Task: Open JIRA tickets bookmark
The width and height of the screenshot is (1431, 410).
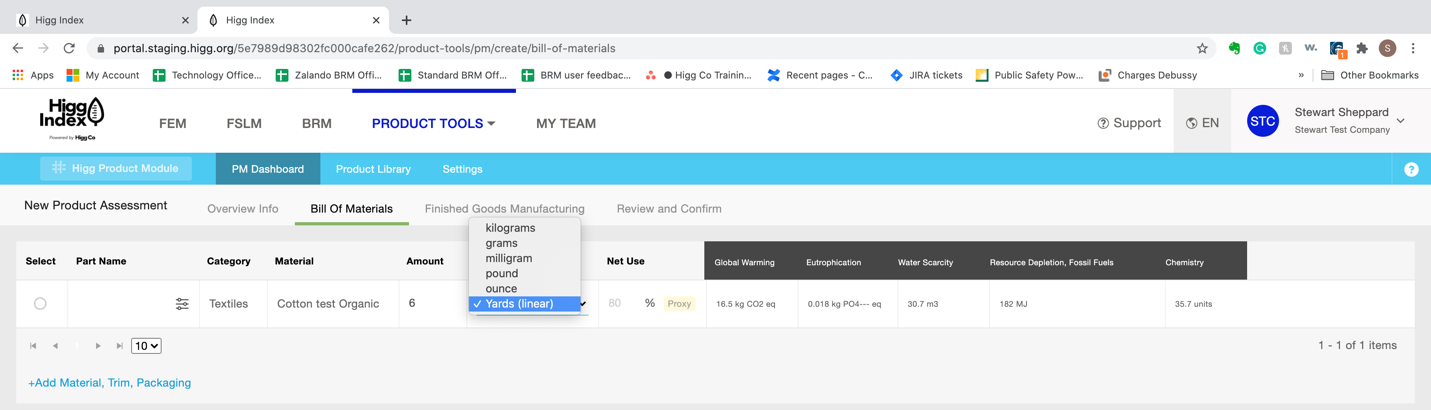Action: coord(925,75)
